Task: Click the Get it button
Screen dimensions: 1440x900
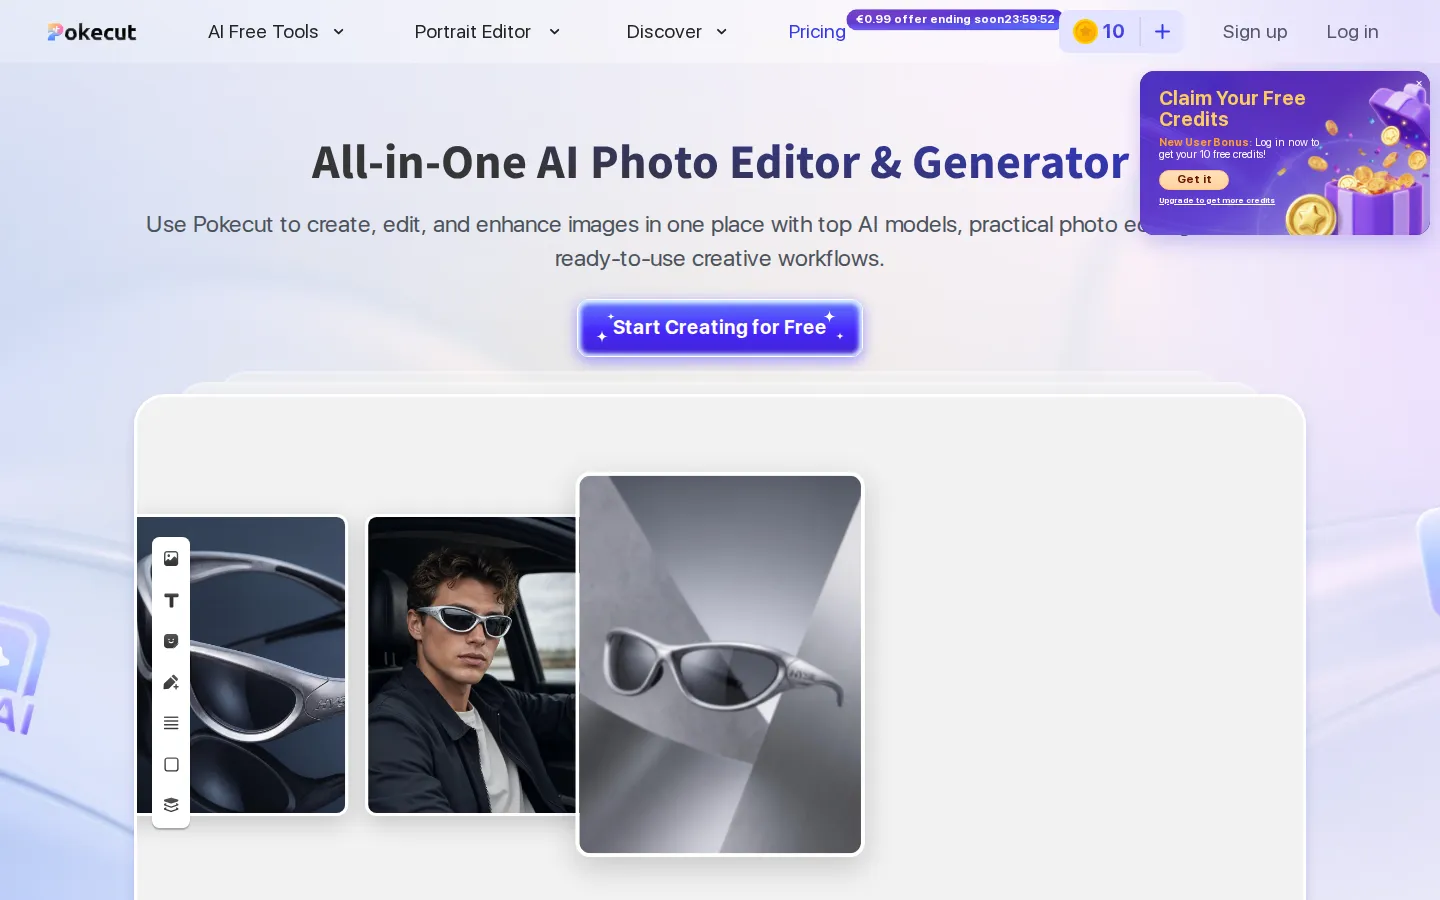Action: click(x=1194, y=180)
